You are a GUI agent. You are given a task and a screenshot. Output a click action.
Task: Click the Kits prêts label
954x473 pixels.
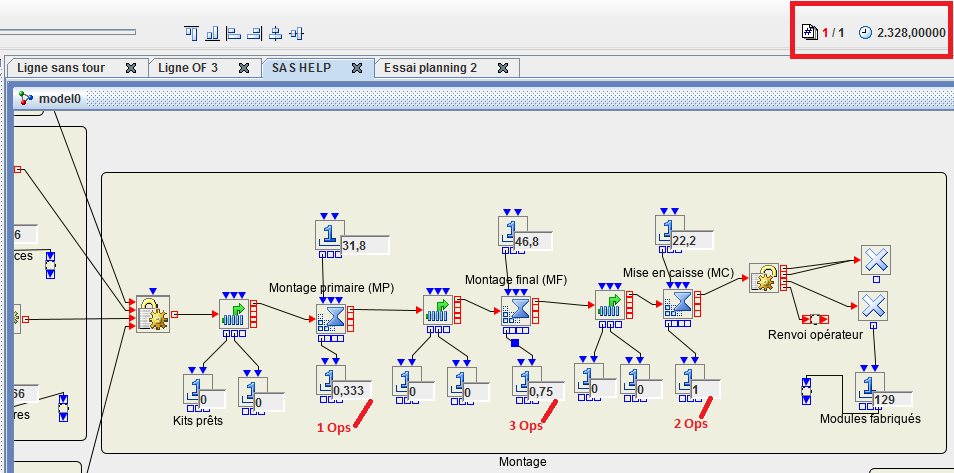[198, 421]
